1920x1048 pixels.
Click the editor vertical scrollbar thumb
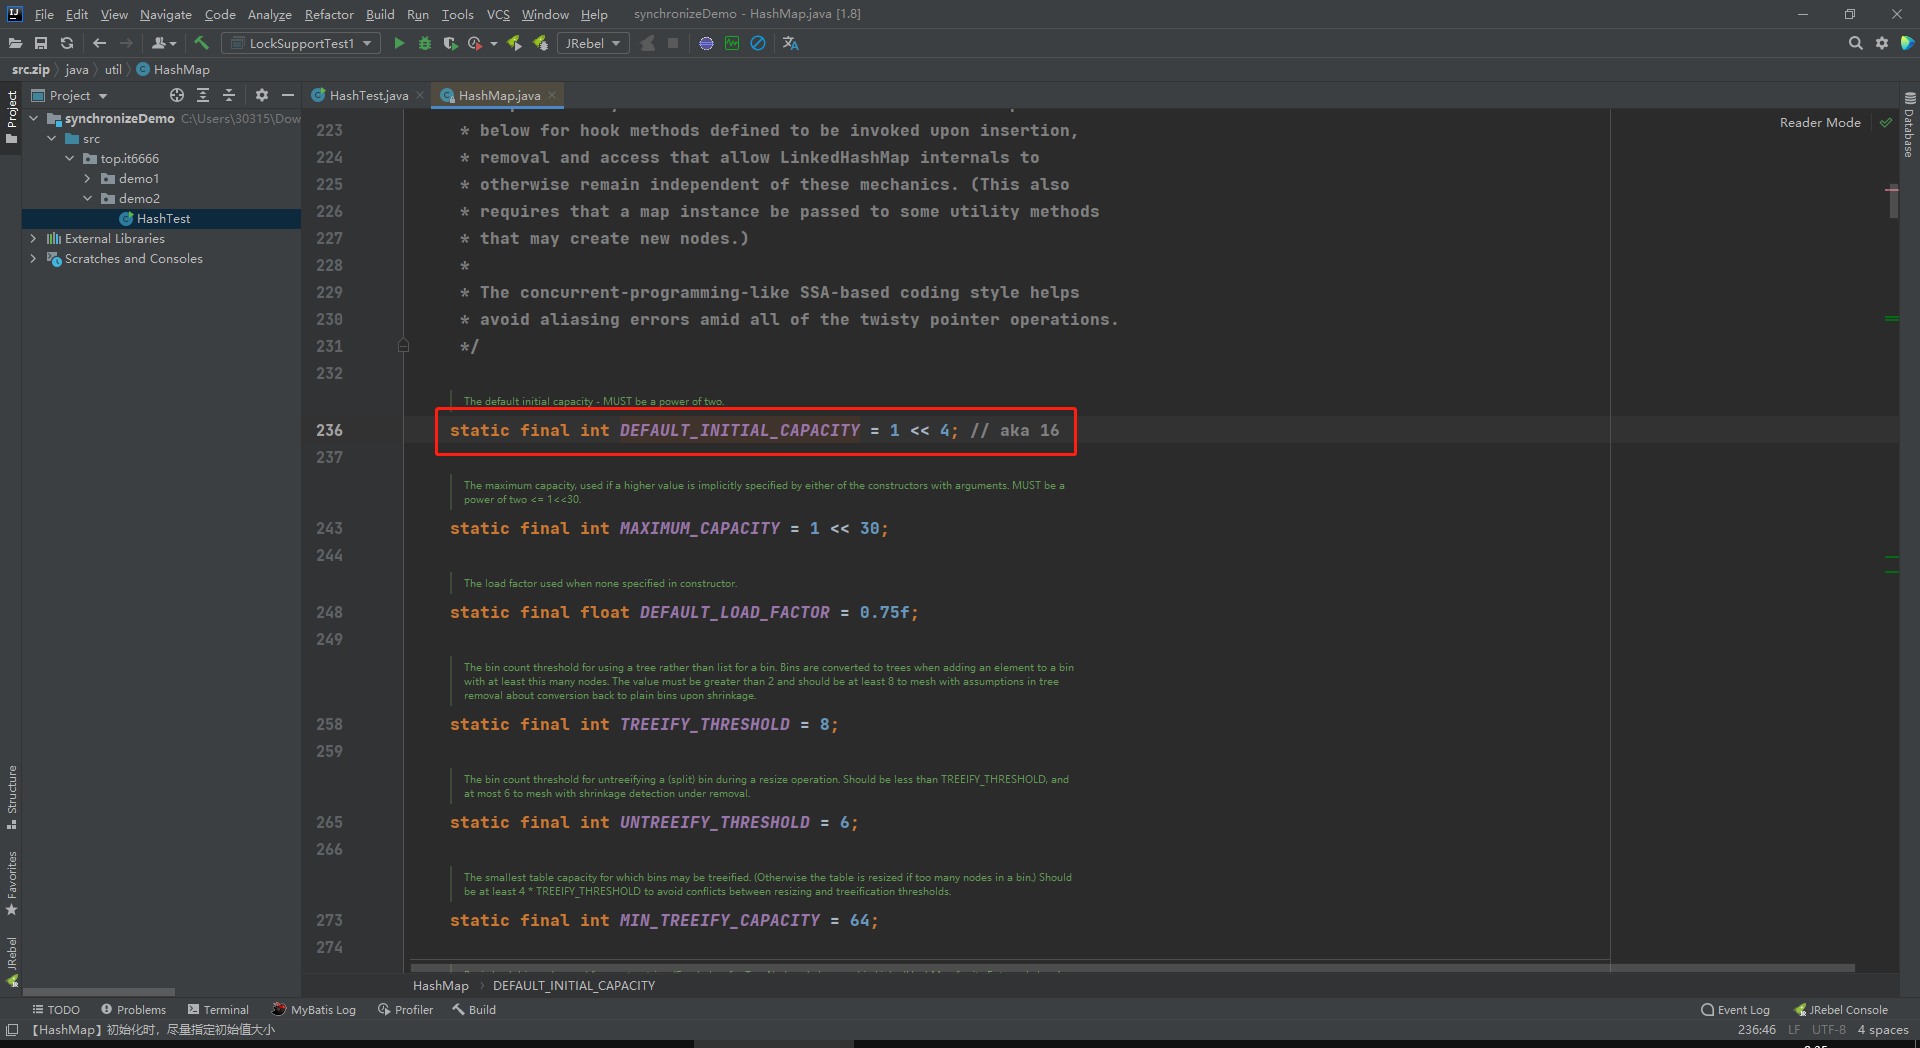tap(1893, 203)
